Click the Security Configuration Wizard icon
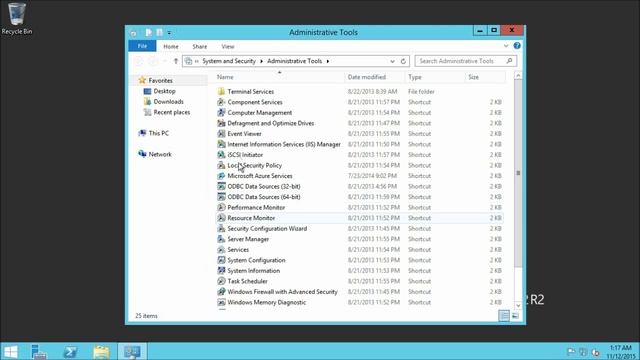 (x=221, y=229)
